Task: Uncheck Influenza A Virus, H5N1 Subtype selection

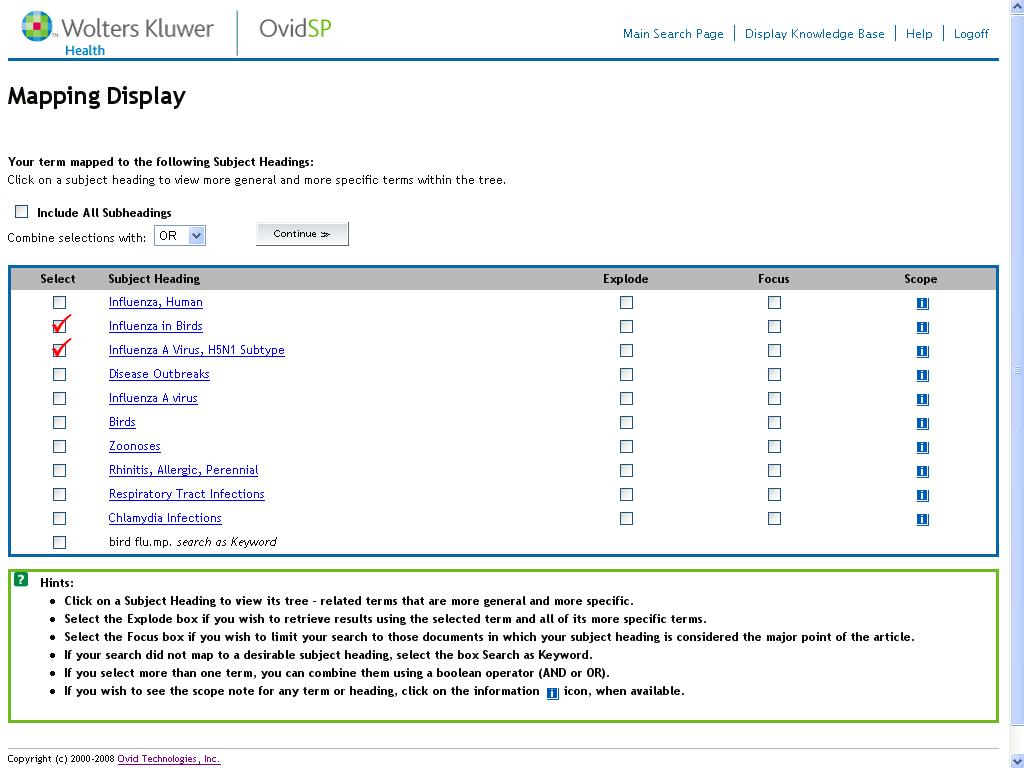Action: pos(59,350)
